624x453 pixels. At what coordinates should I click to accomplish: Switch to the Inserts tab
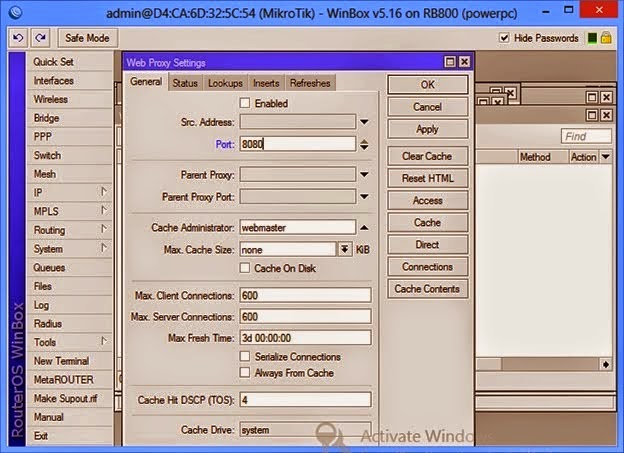tap(266, 83)
